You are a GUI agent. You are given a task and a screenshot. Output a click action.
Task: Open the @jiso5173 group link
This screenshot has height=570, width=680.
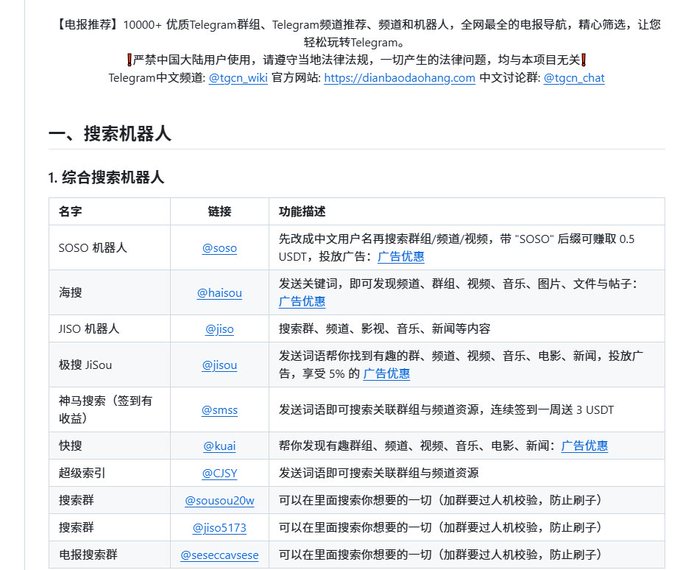pyautogui.click(x=219, y=527)
